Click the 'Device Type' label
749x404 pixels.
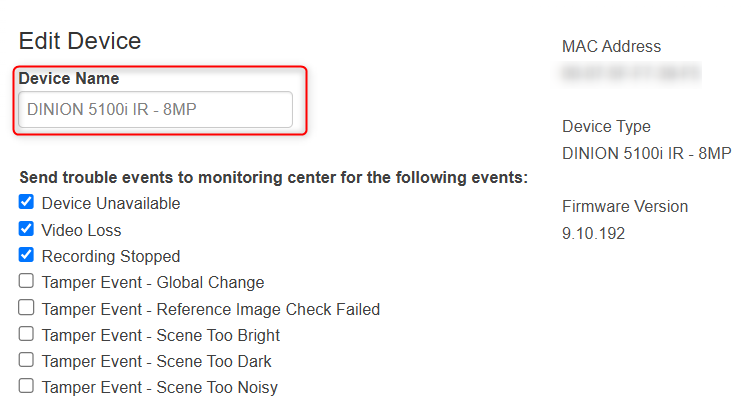click(606, 127)
